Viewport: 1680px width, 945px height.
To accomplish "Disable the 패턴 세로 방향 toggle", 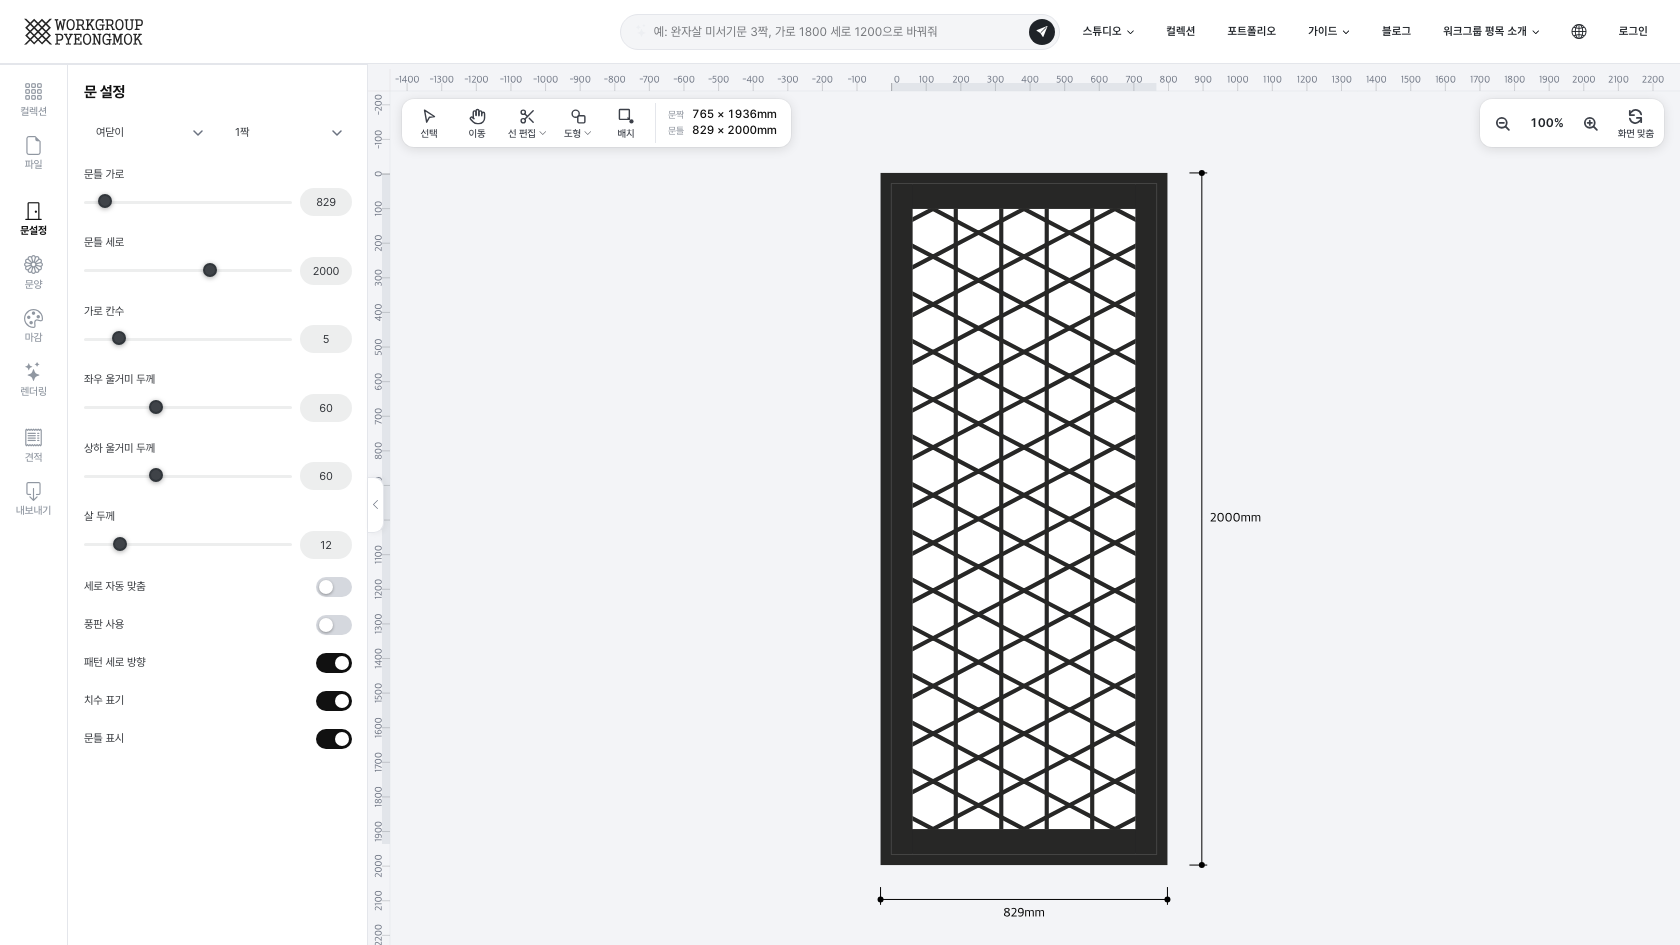I will pyautogui.click(x=334, y=663).
